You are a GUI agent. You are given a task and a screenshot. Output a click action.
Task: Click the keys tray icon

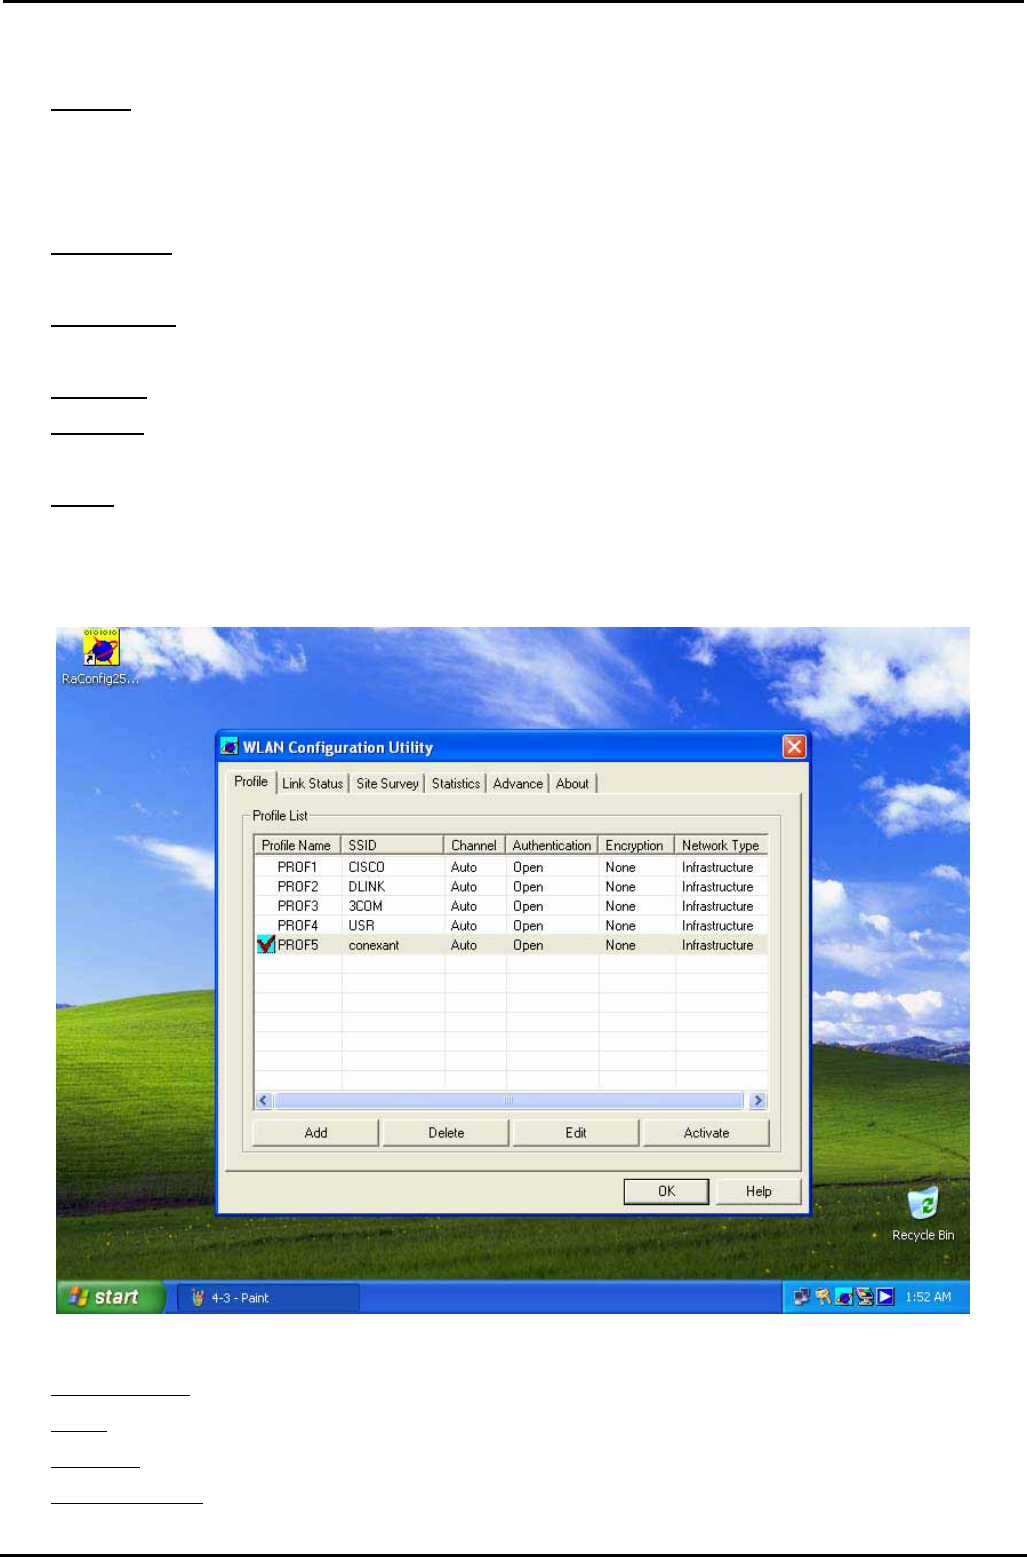(x=823, y=1297)
